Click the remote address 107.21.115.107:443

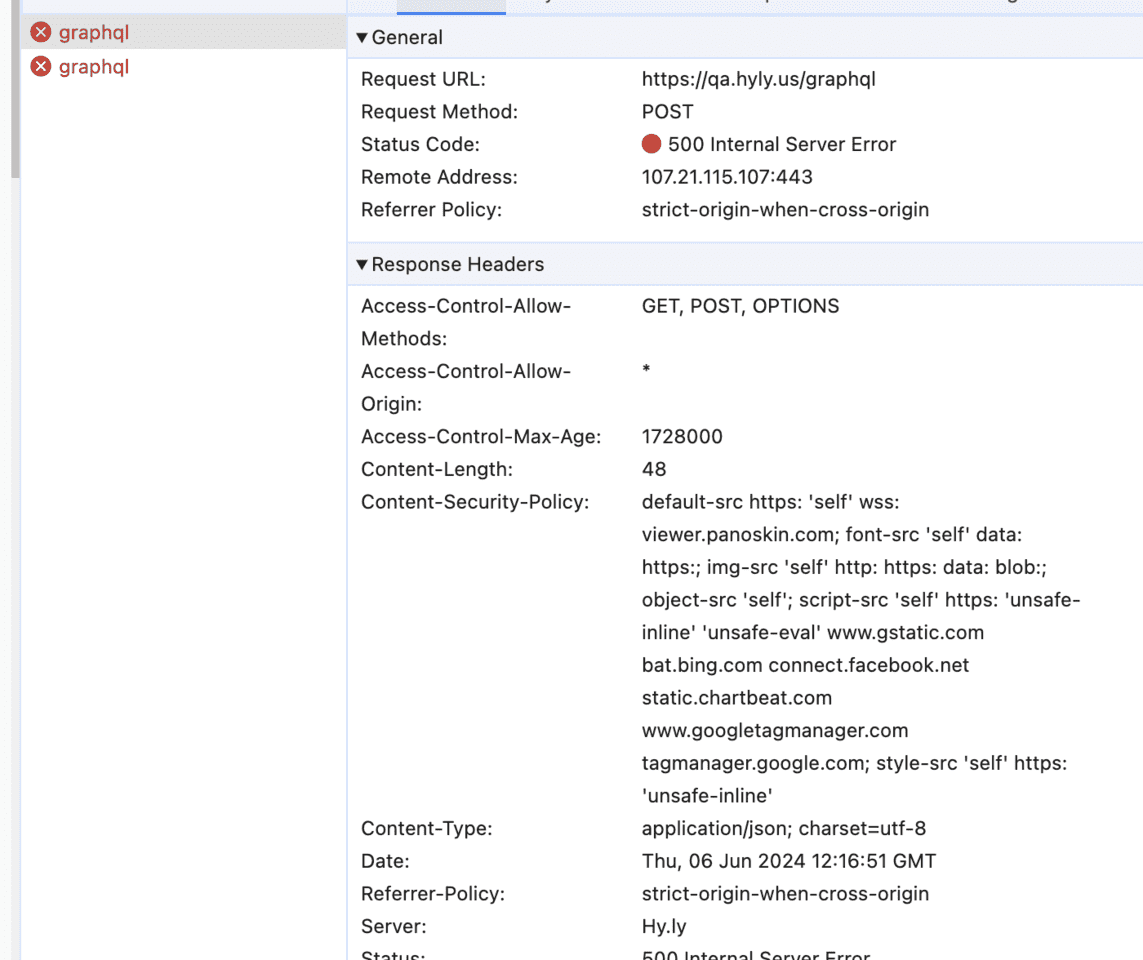tap(727, 177)
